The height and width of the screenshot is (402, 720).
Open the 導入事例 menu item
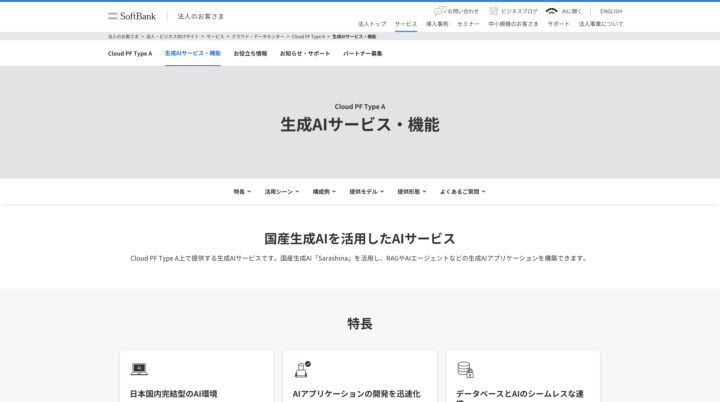(437, 24)
